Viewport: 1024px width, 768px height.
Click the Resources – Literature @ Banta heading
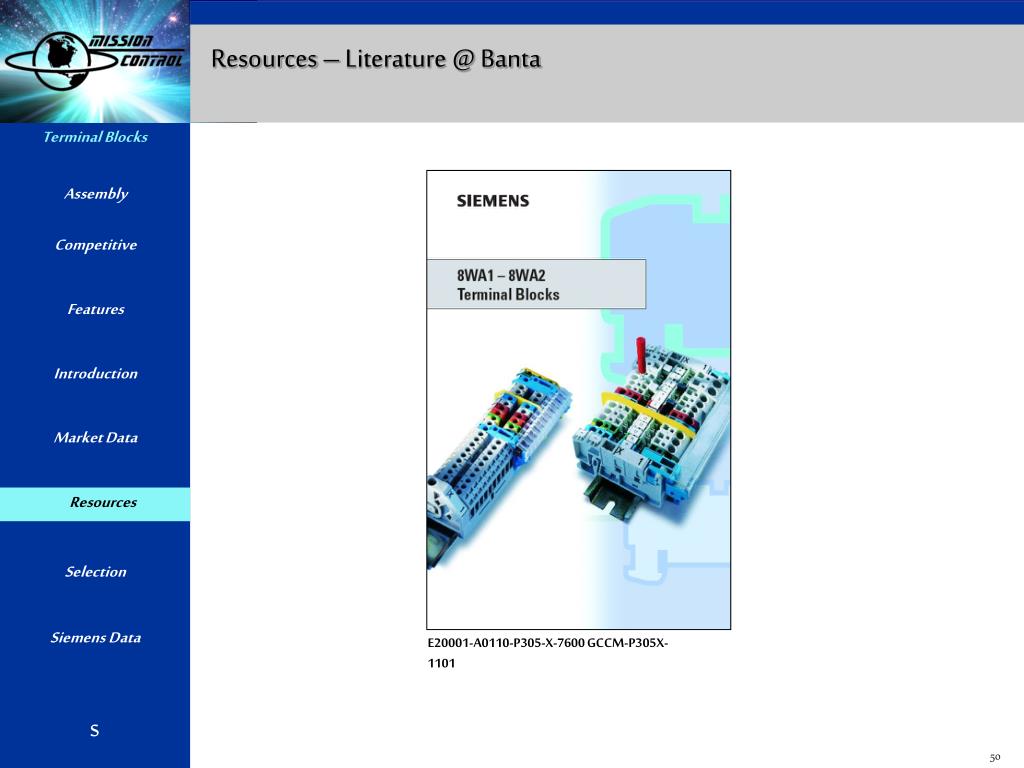pos(376,59)
